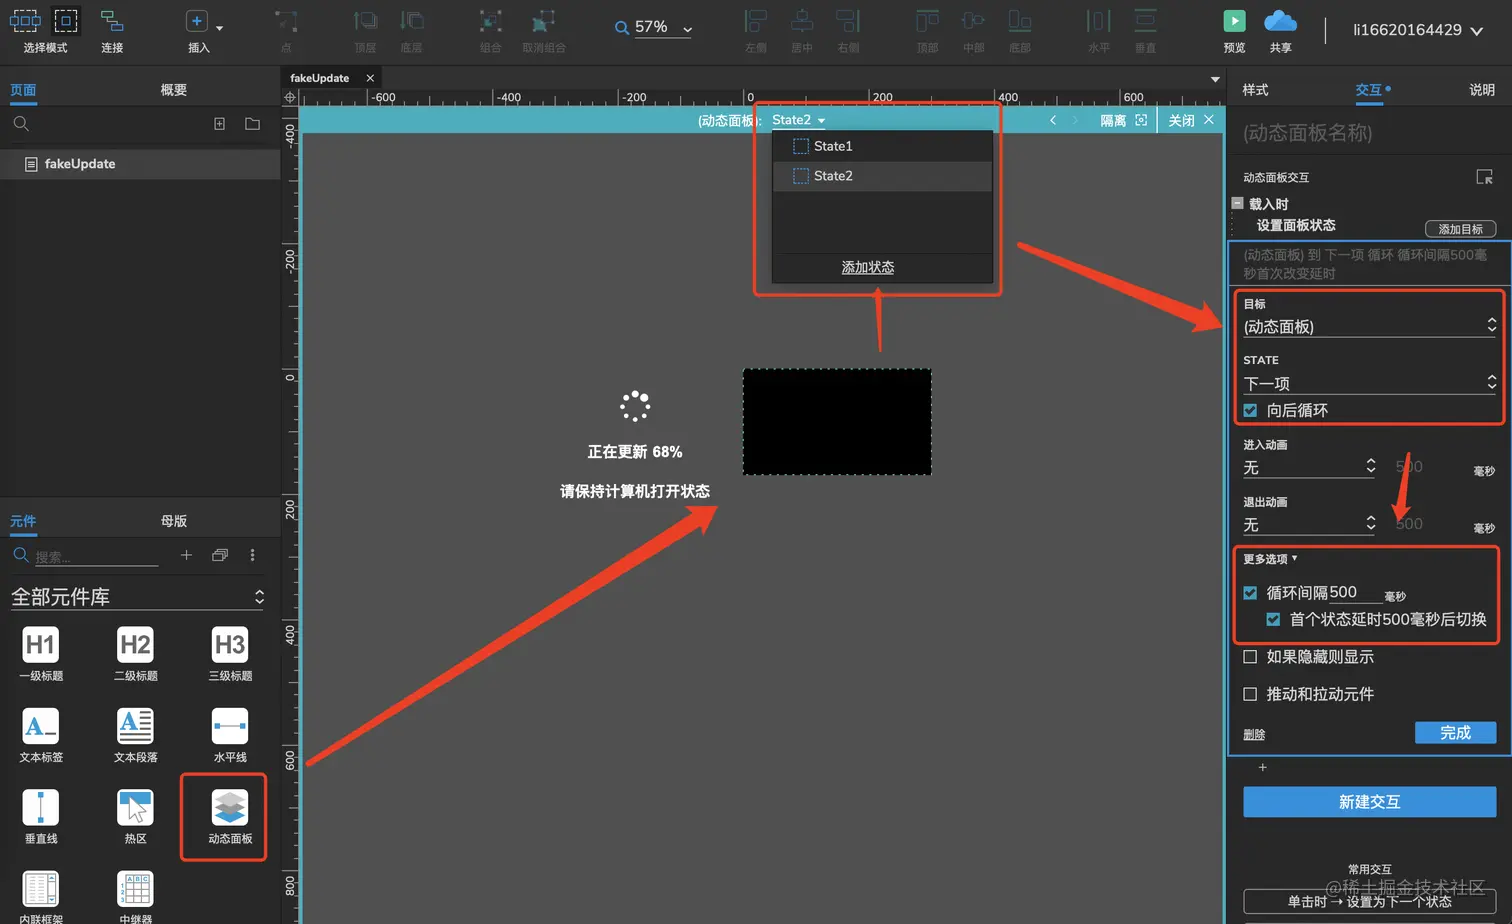Click the 共享 cloud share icon
The height and width of the screenshot is (924, 1512).
click(1280, 21)
